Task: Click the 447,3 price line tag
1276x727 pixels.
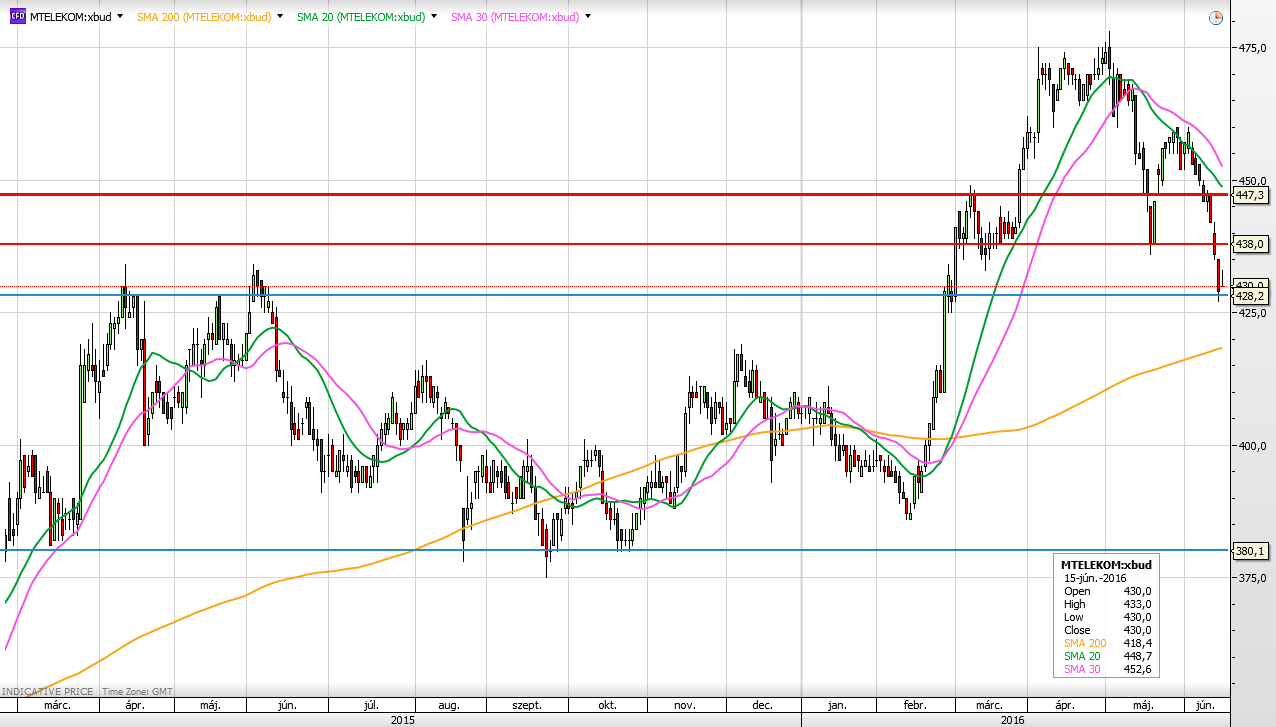Action: pos(1251,195)
